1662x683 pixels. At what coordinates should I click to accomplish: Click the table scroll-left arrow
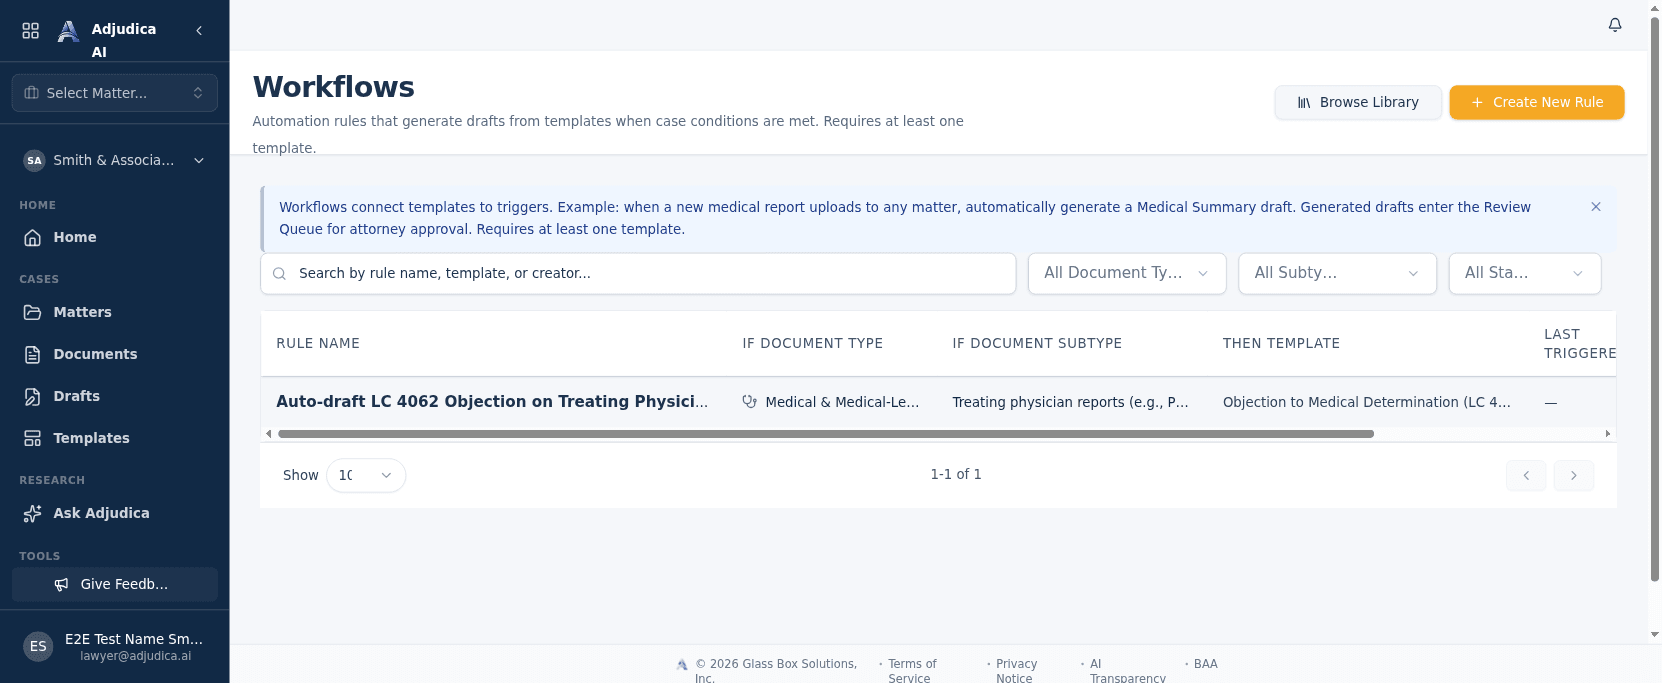[x=268, y=434]
